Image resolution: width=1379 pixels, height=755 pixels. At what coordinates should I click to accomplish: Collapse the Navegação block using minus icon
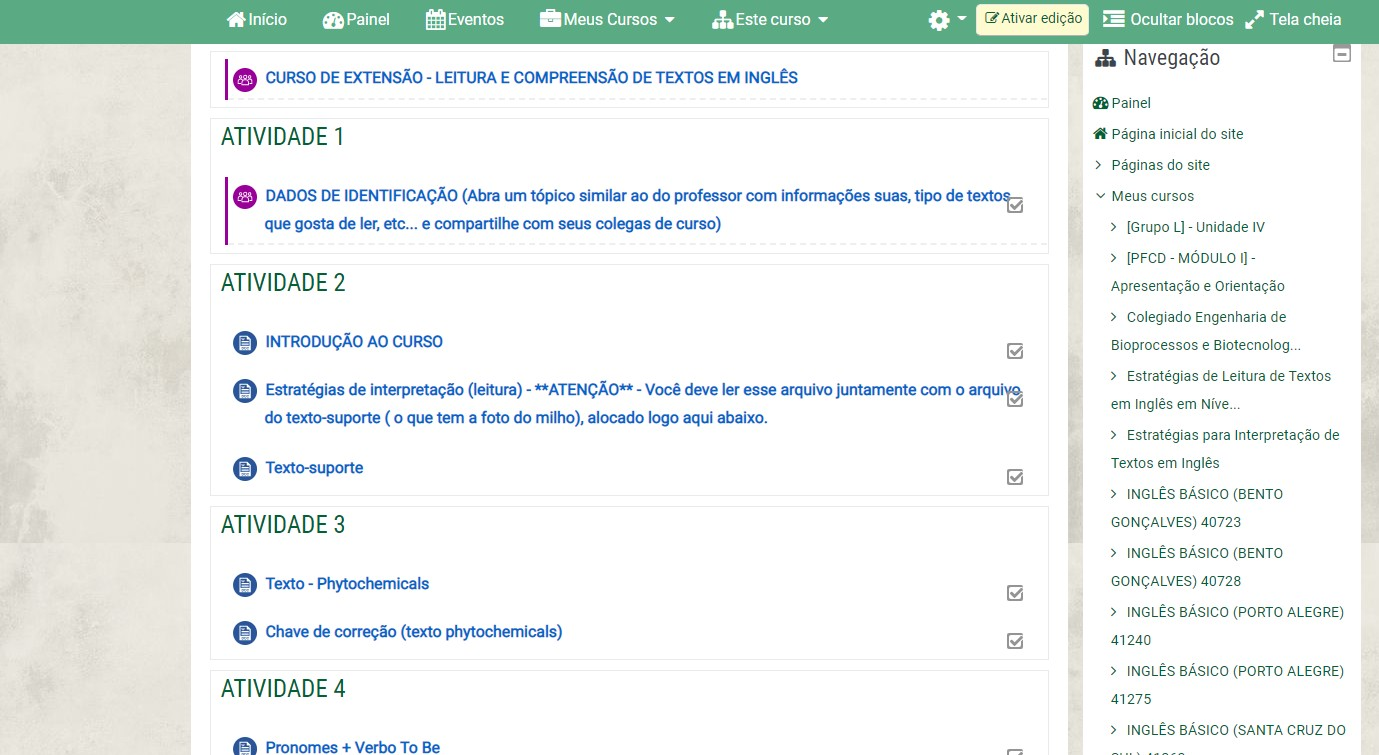tap(1342, 54)
